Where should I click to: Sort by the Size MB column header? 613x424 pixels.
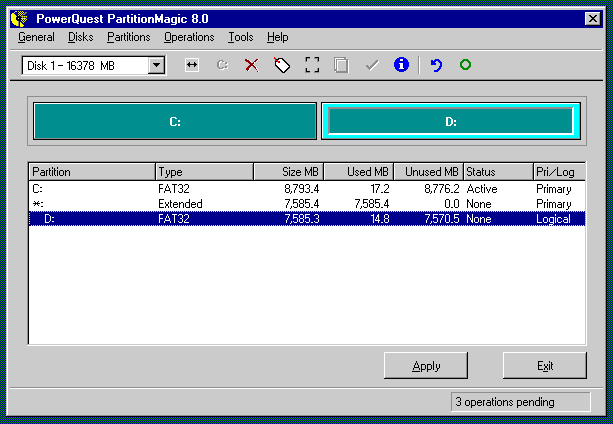tap(288, 172)
